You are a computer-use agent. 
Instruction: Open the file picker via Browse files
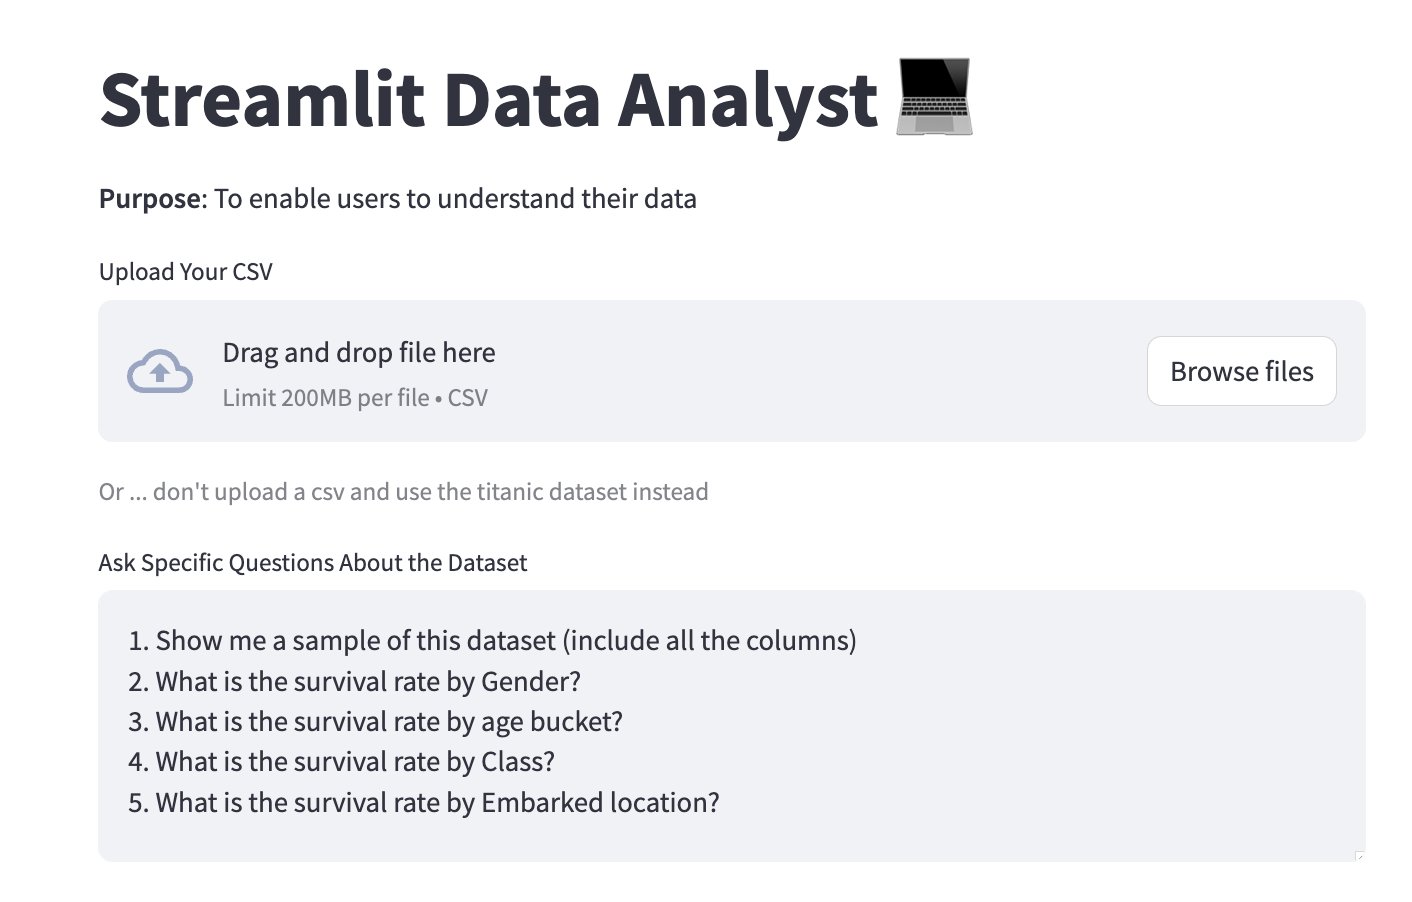pyautogui.click(x=1241, y=371)
